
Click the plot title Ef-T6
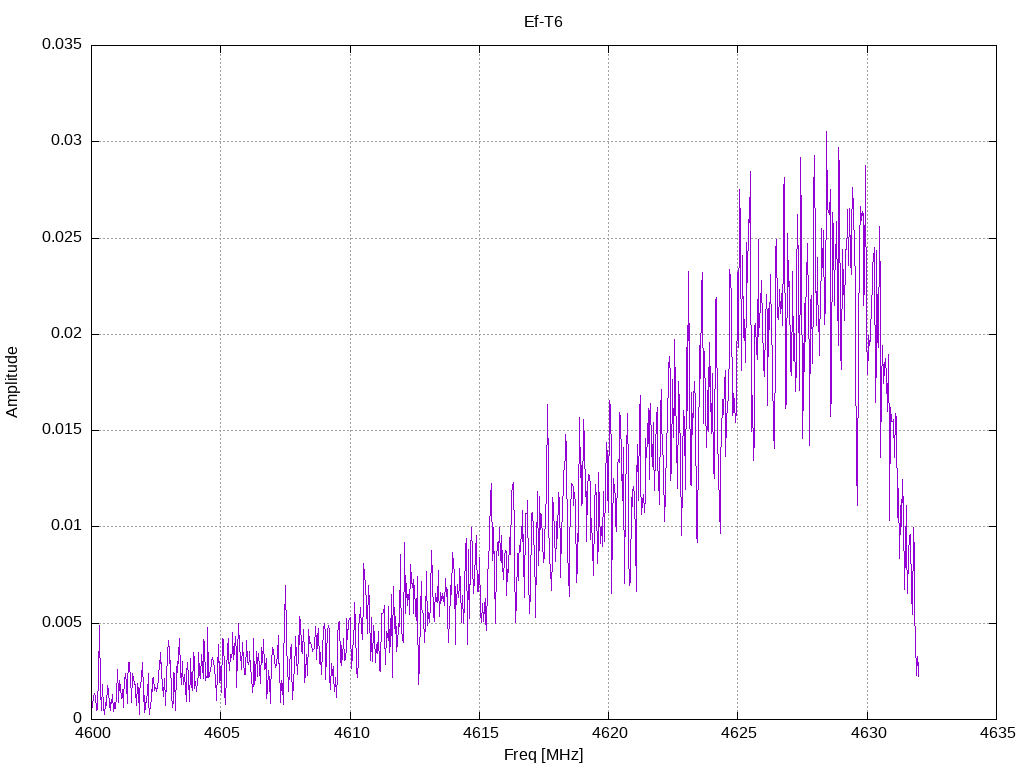coord(543,22)
